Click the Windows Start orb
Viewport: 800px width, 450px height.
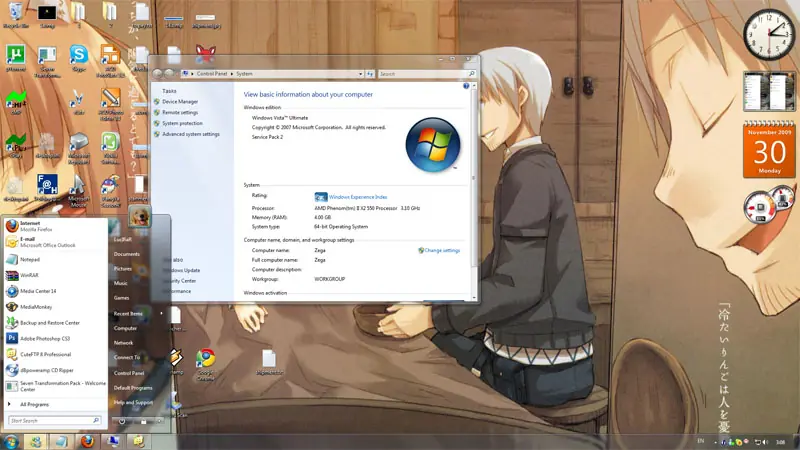[x=11, y=441]
